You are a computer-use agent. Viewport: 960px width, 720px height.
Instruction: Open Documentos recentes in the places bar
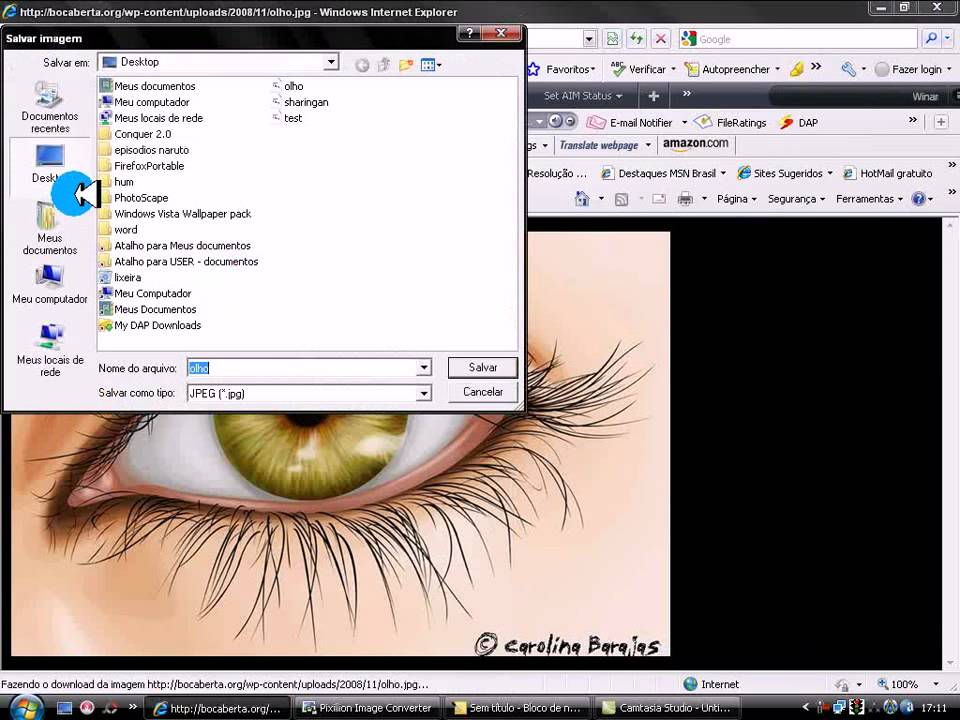pos(50,108)
